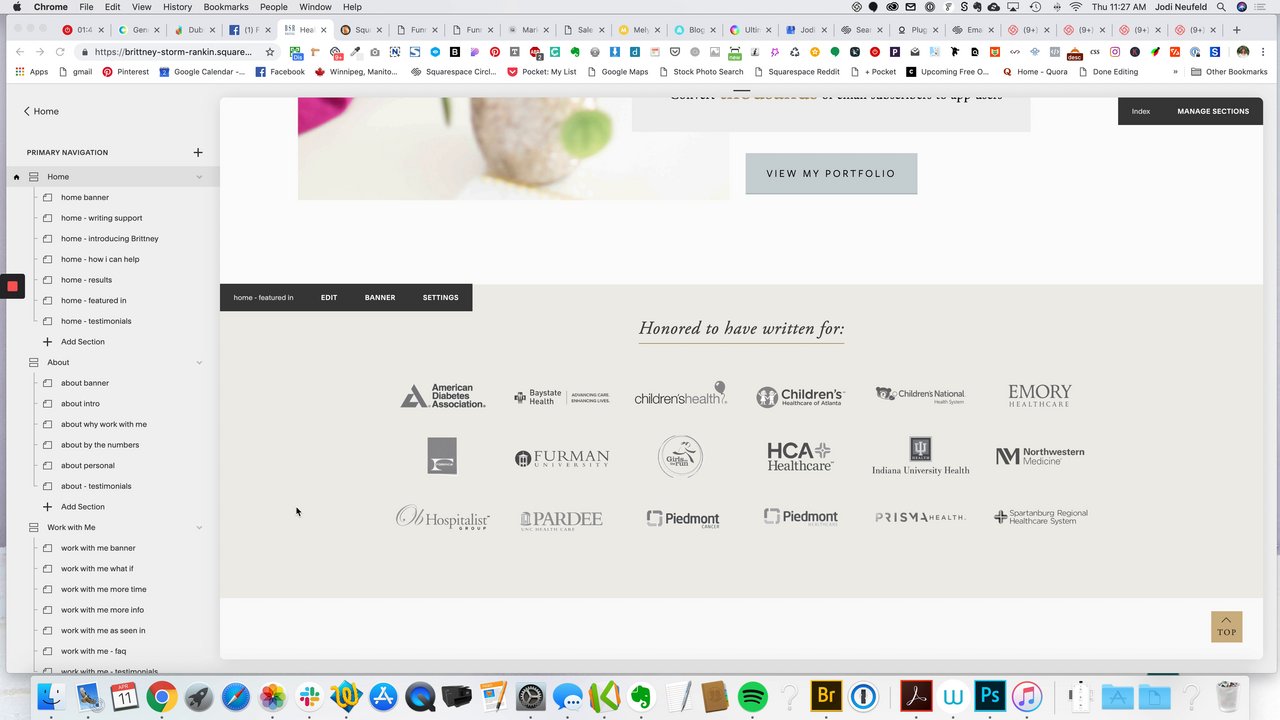
Task: Open 1Password from the dock
Action: coord(863,696)
